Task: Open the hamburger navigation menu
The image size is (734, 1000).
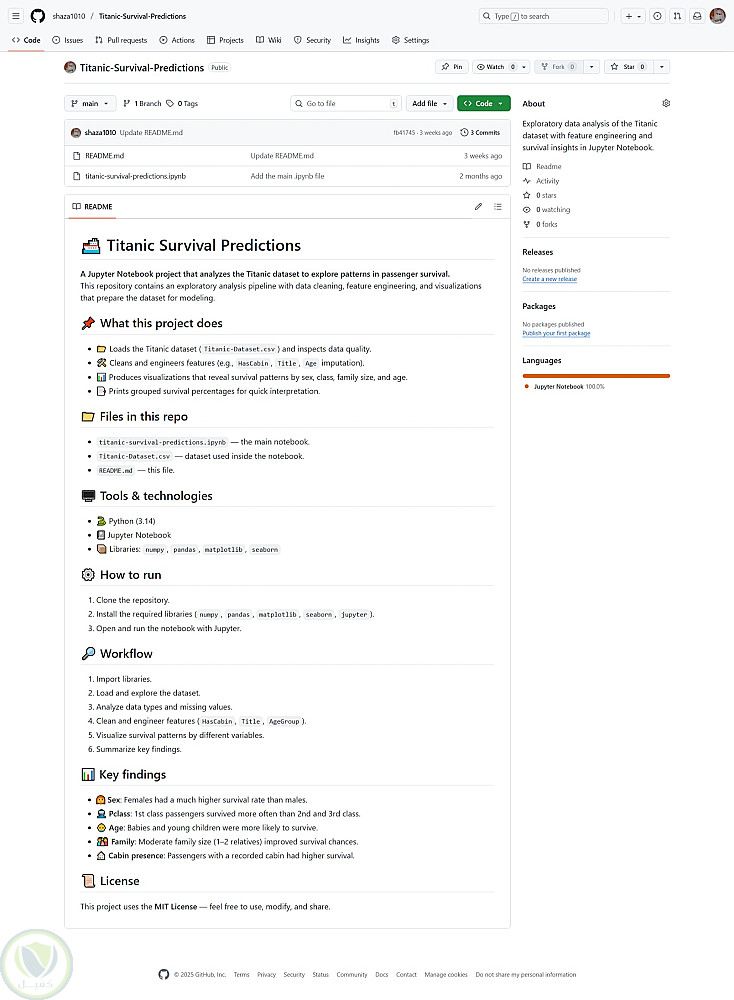Action: (17, 16)
